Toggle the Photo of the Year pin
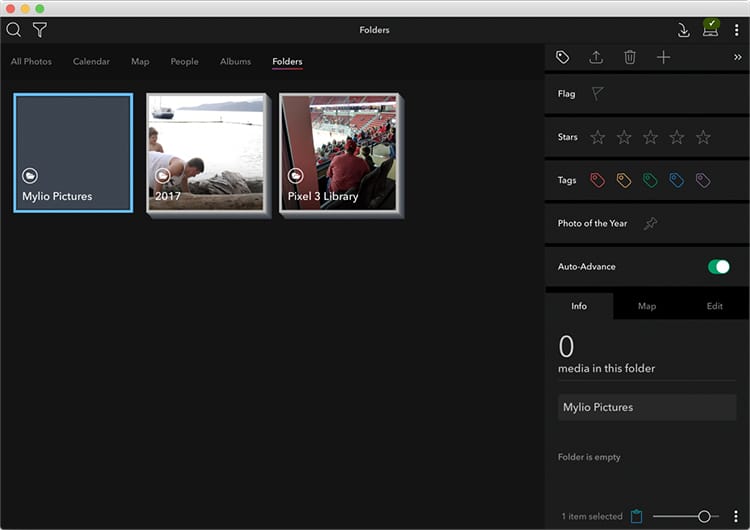 [650, 224]
